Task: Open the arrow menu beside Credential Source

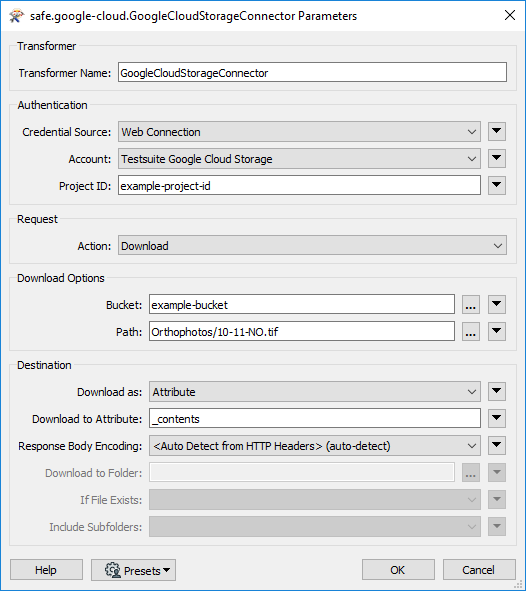Action: pyautogui.click(x=497, y=132)
